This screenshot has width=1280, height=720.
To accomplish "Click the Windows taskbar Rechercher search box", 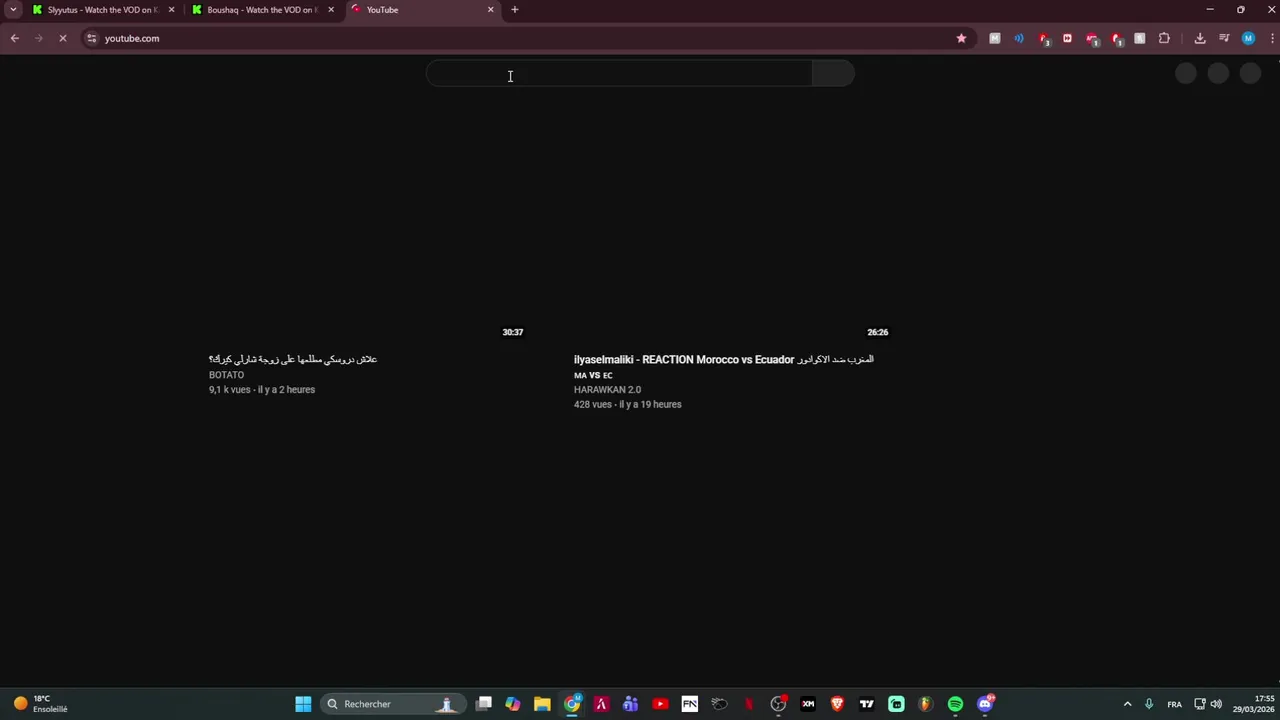I will pos(393,704).
